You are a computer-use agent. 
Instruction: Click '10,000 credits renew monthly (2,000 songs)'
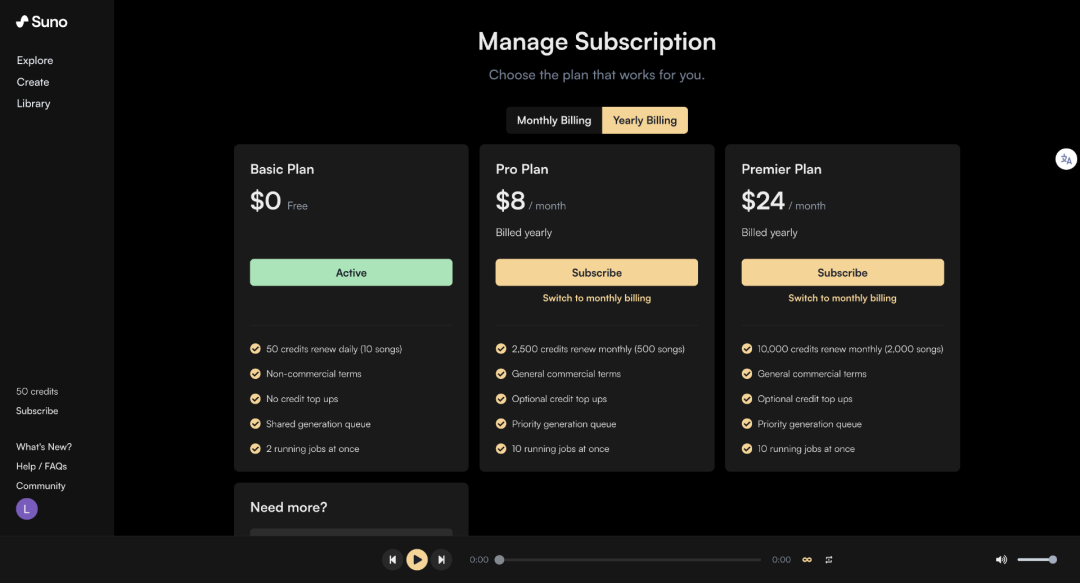click(x=850, y=349)
